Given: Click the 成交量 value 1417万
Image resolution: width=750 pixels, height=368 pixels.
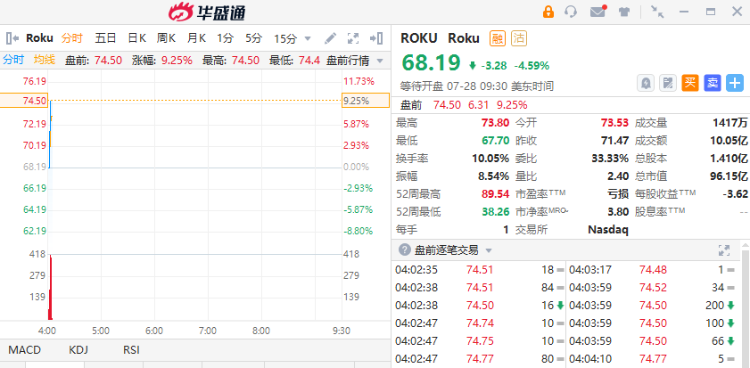Looking at the screenshot, I should (729, 123).
